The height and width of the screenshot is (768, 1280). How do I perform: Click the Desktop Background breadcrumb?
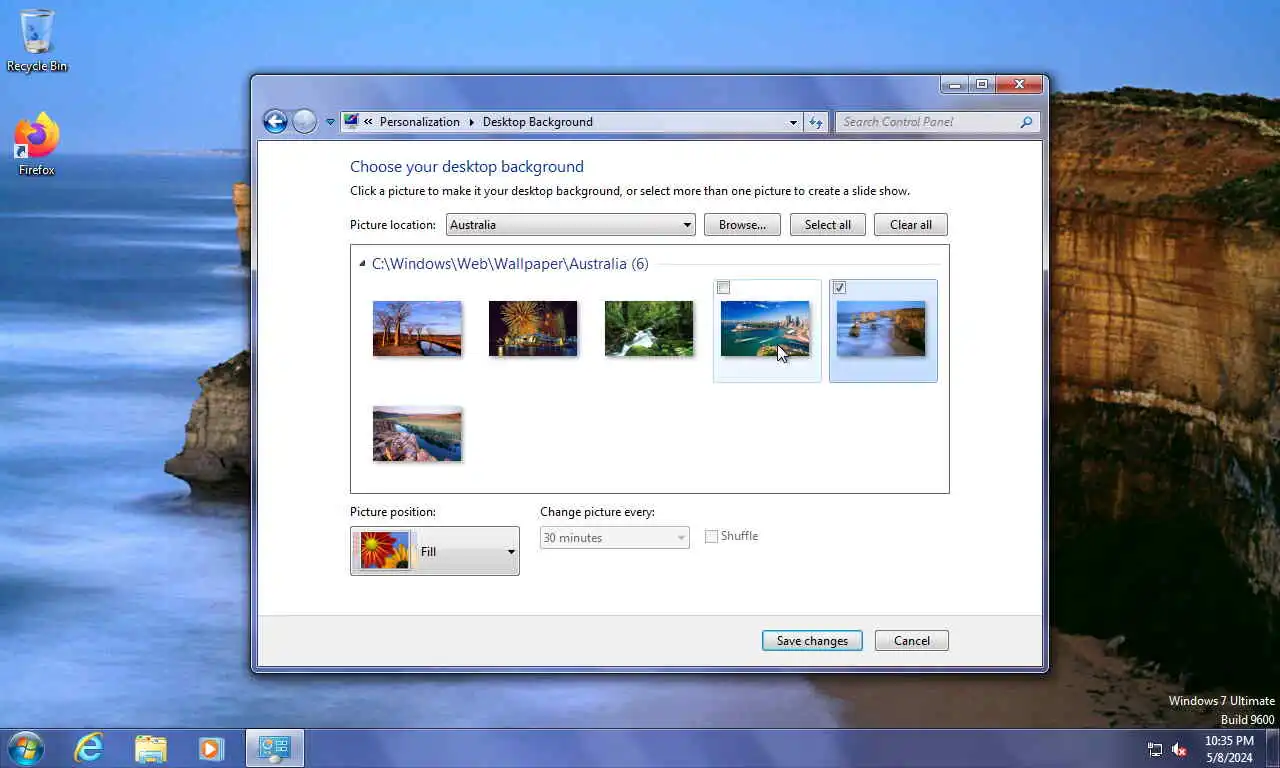[537, 122]
